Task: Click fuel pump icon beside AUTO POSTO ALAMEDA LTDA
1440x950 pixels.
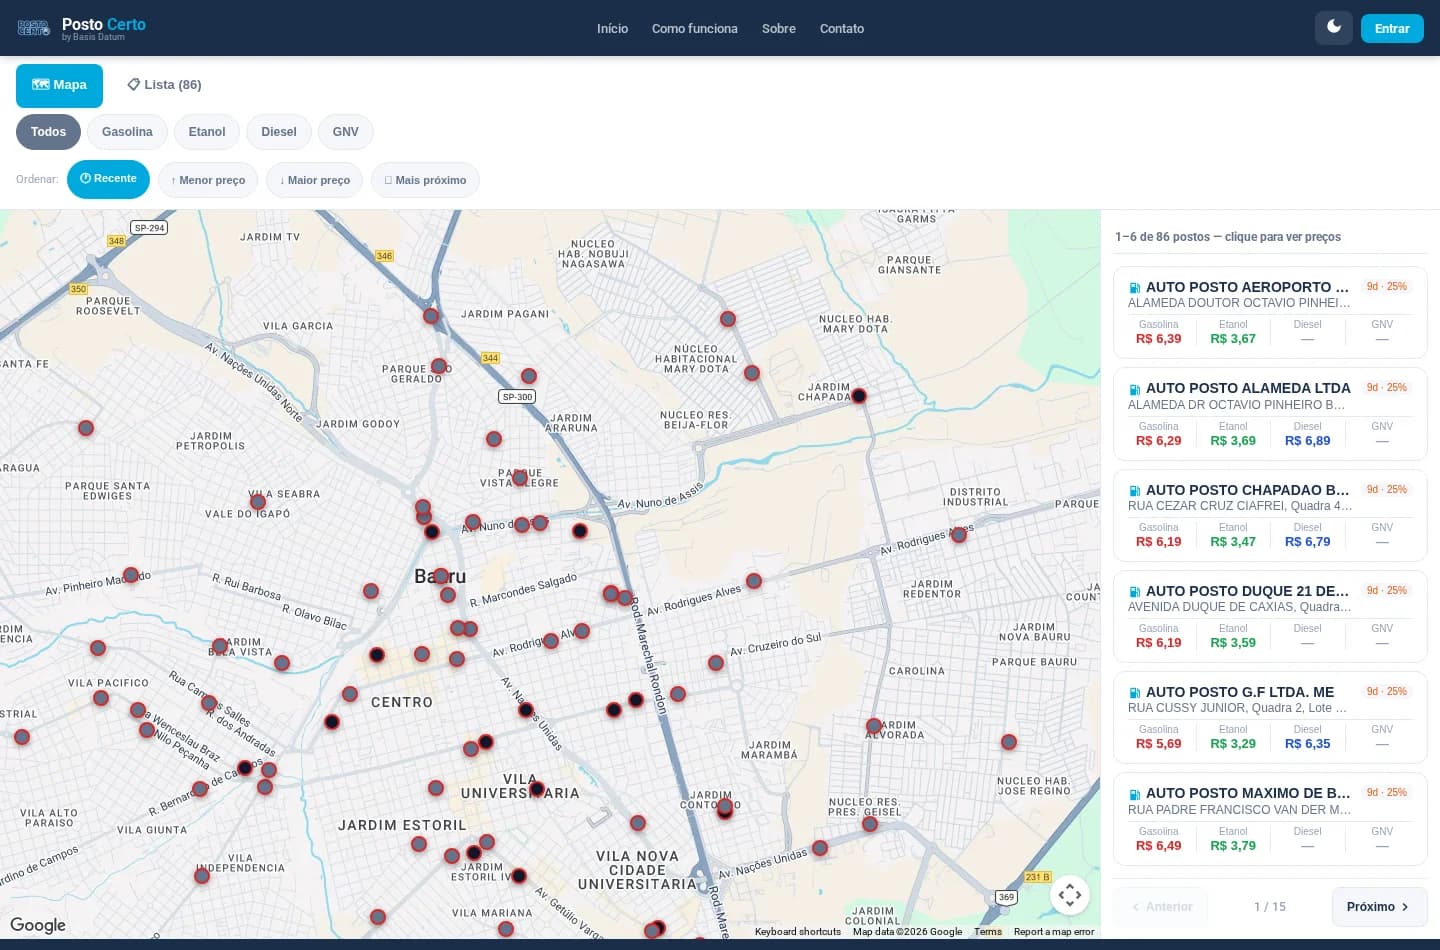Action: 1135,389
